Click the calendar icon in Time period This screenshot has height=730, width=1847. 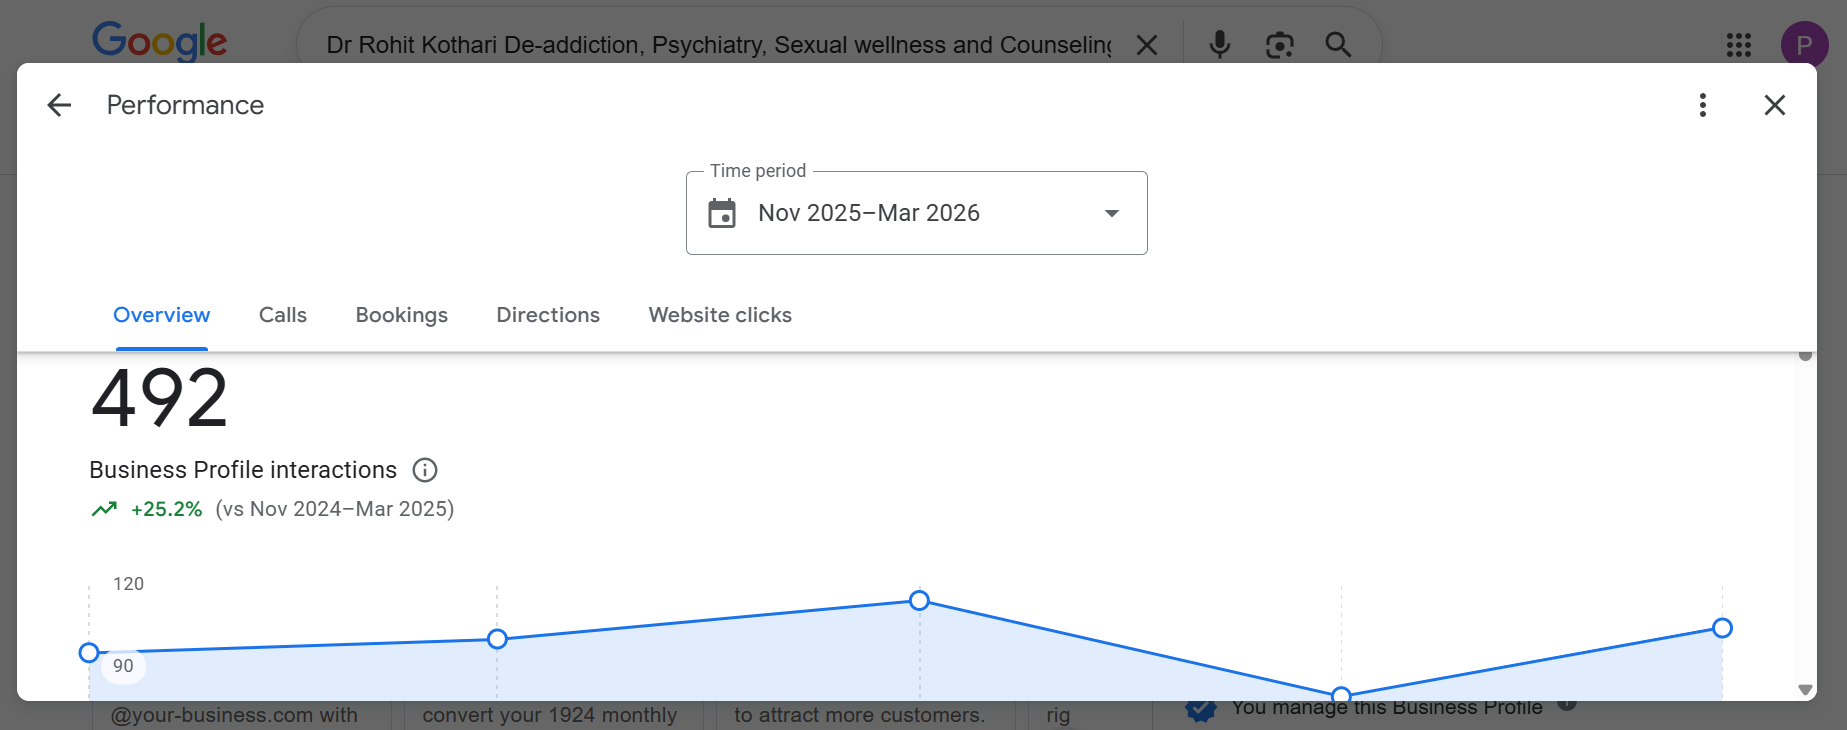point(722,213)
